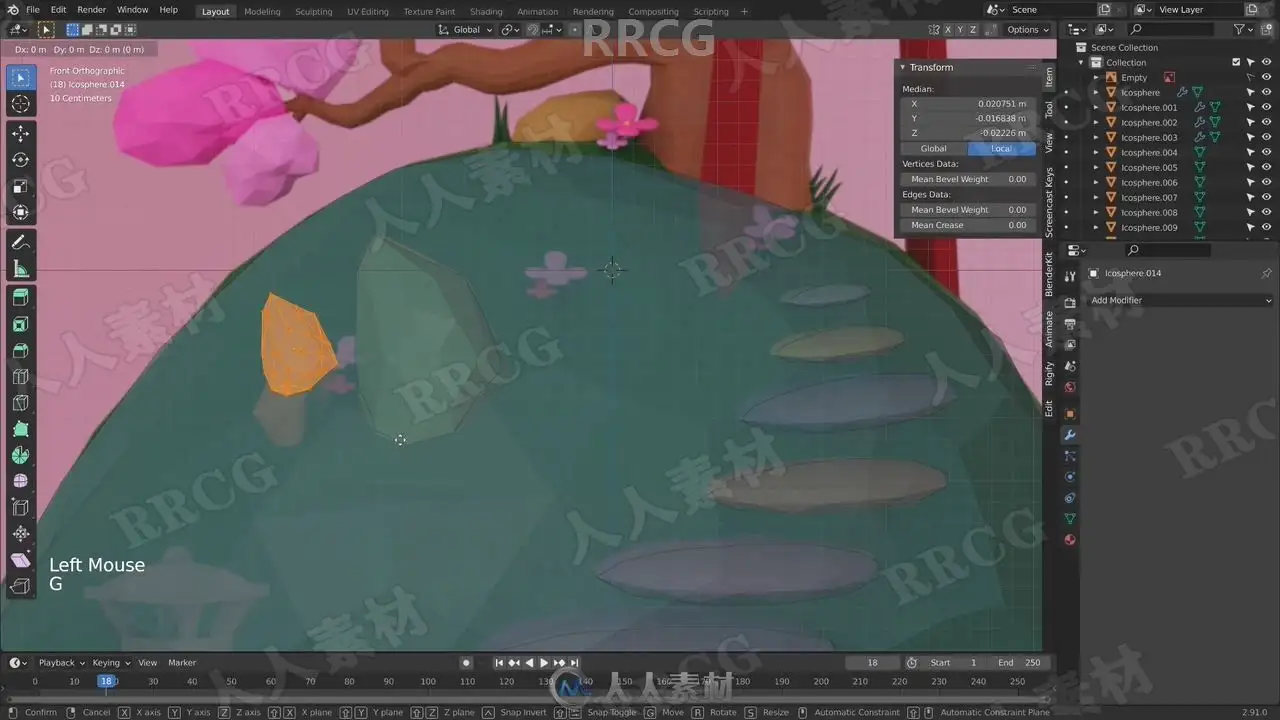Switch to the Sculpting workspace tab
Image resolution: width=1280 pixels, height=720 pixels.
click(x=313, y=12)
